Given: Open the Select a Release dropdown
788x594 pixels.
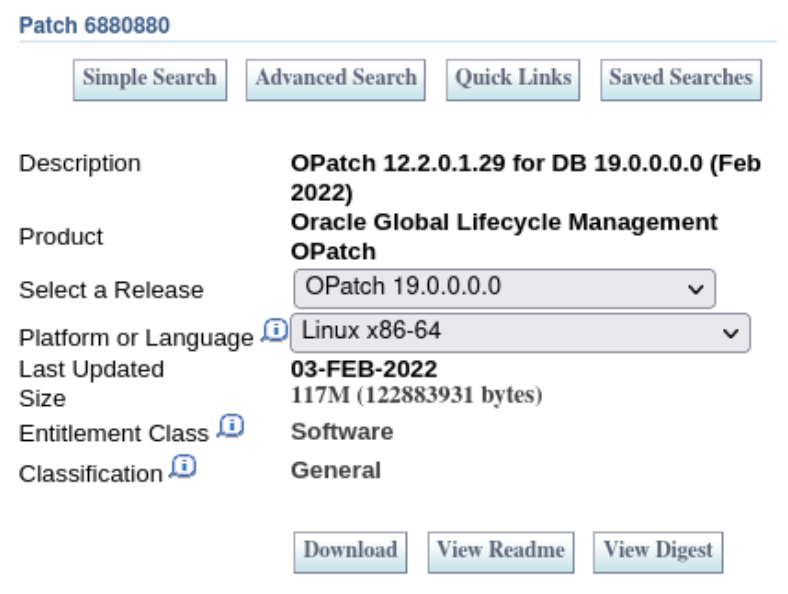Looking at the screenshot, I should pyautogui.click(x=505, y=288).
